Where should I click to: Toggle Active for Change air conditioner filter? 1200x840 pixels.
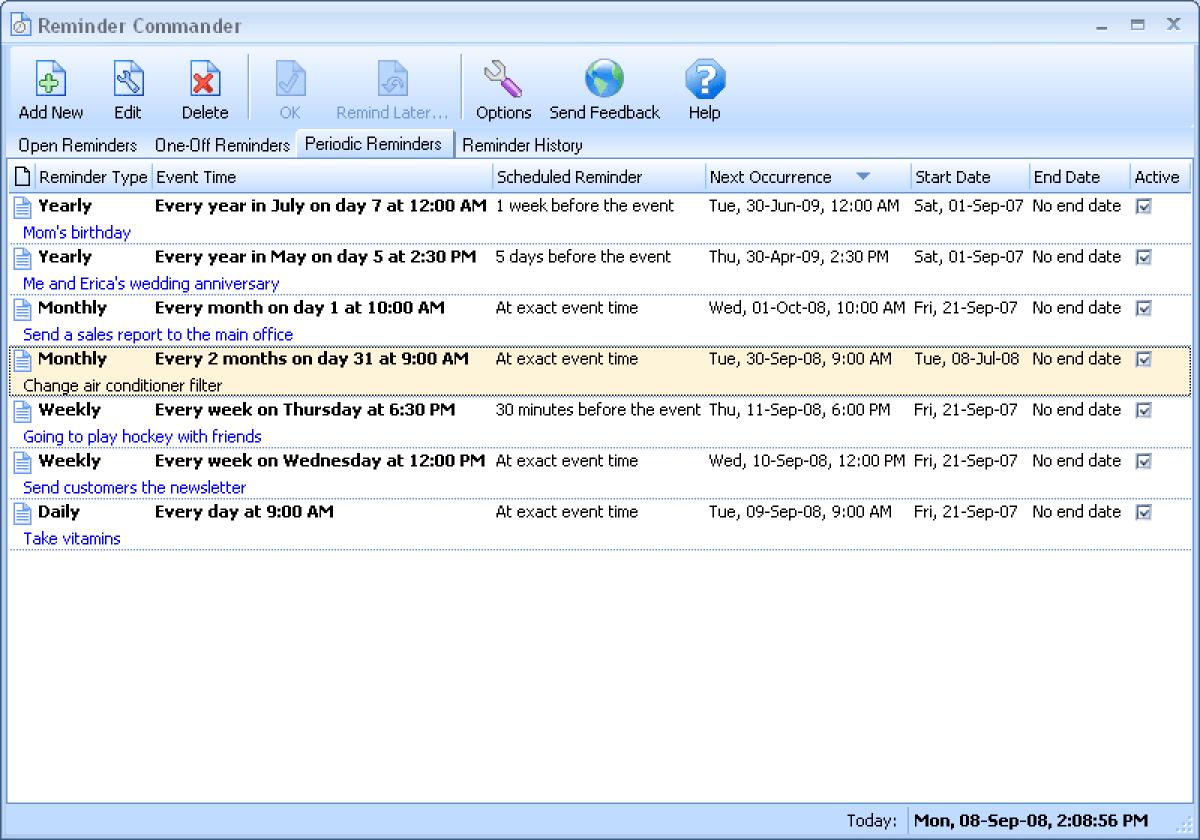(x=1143, y=359)
